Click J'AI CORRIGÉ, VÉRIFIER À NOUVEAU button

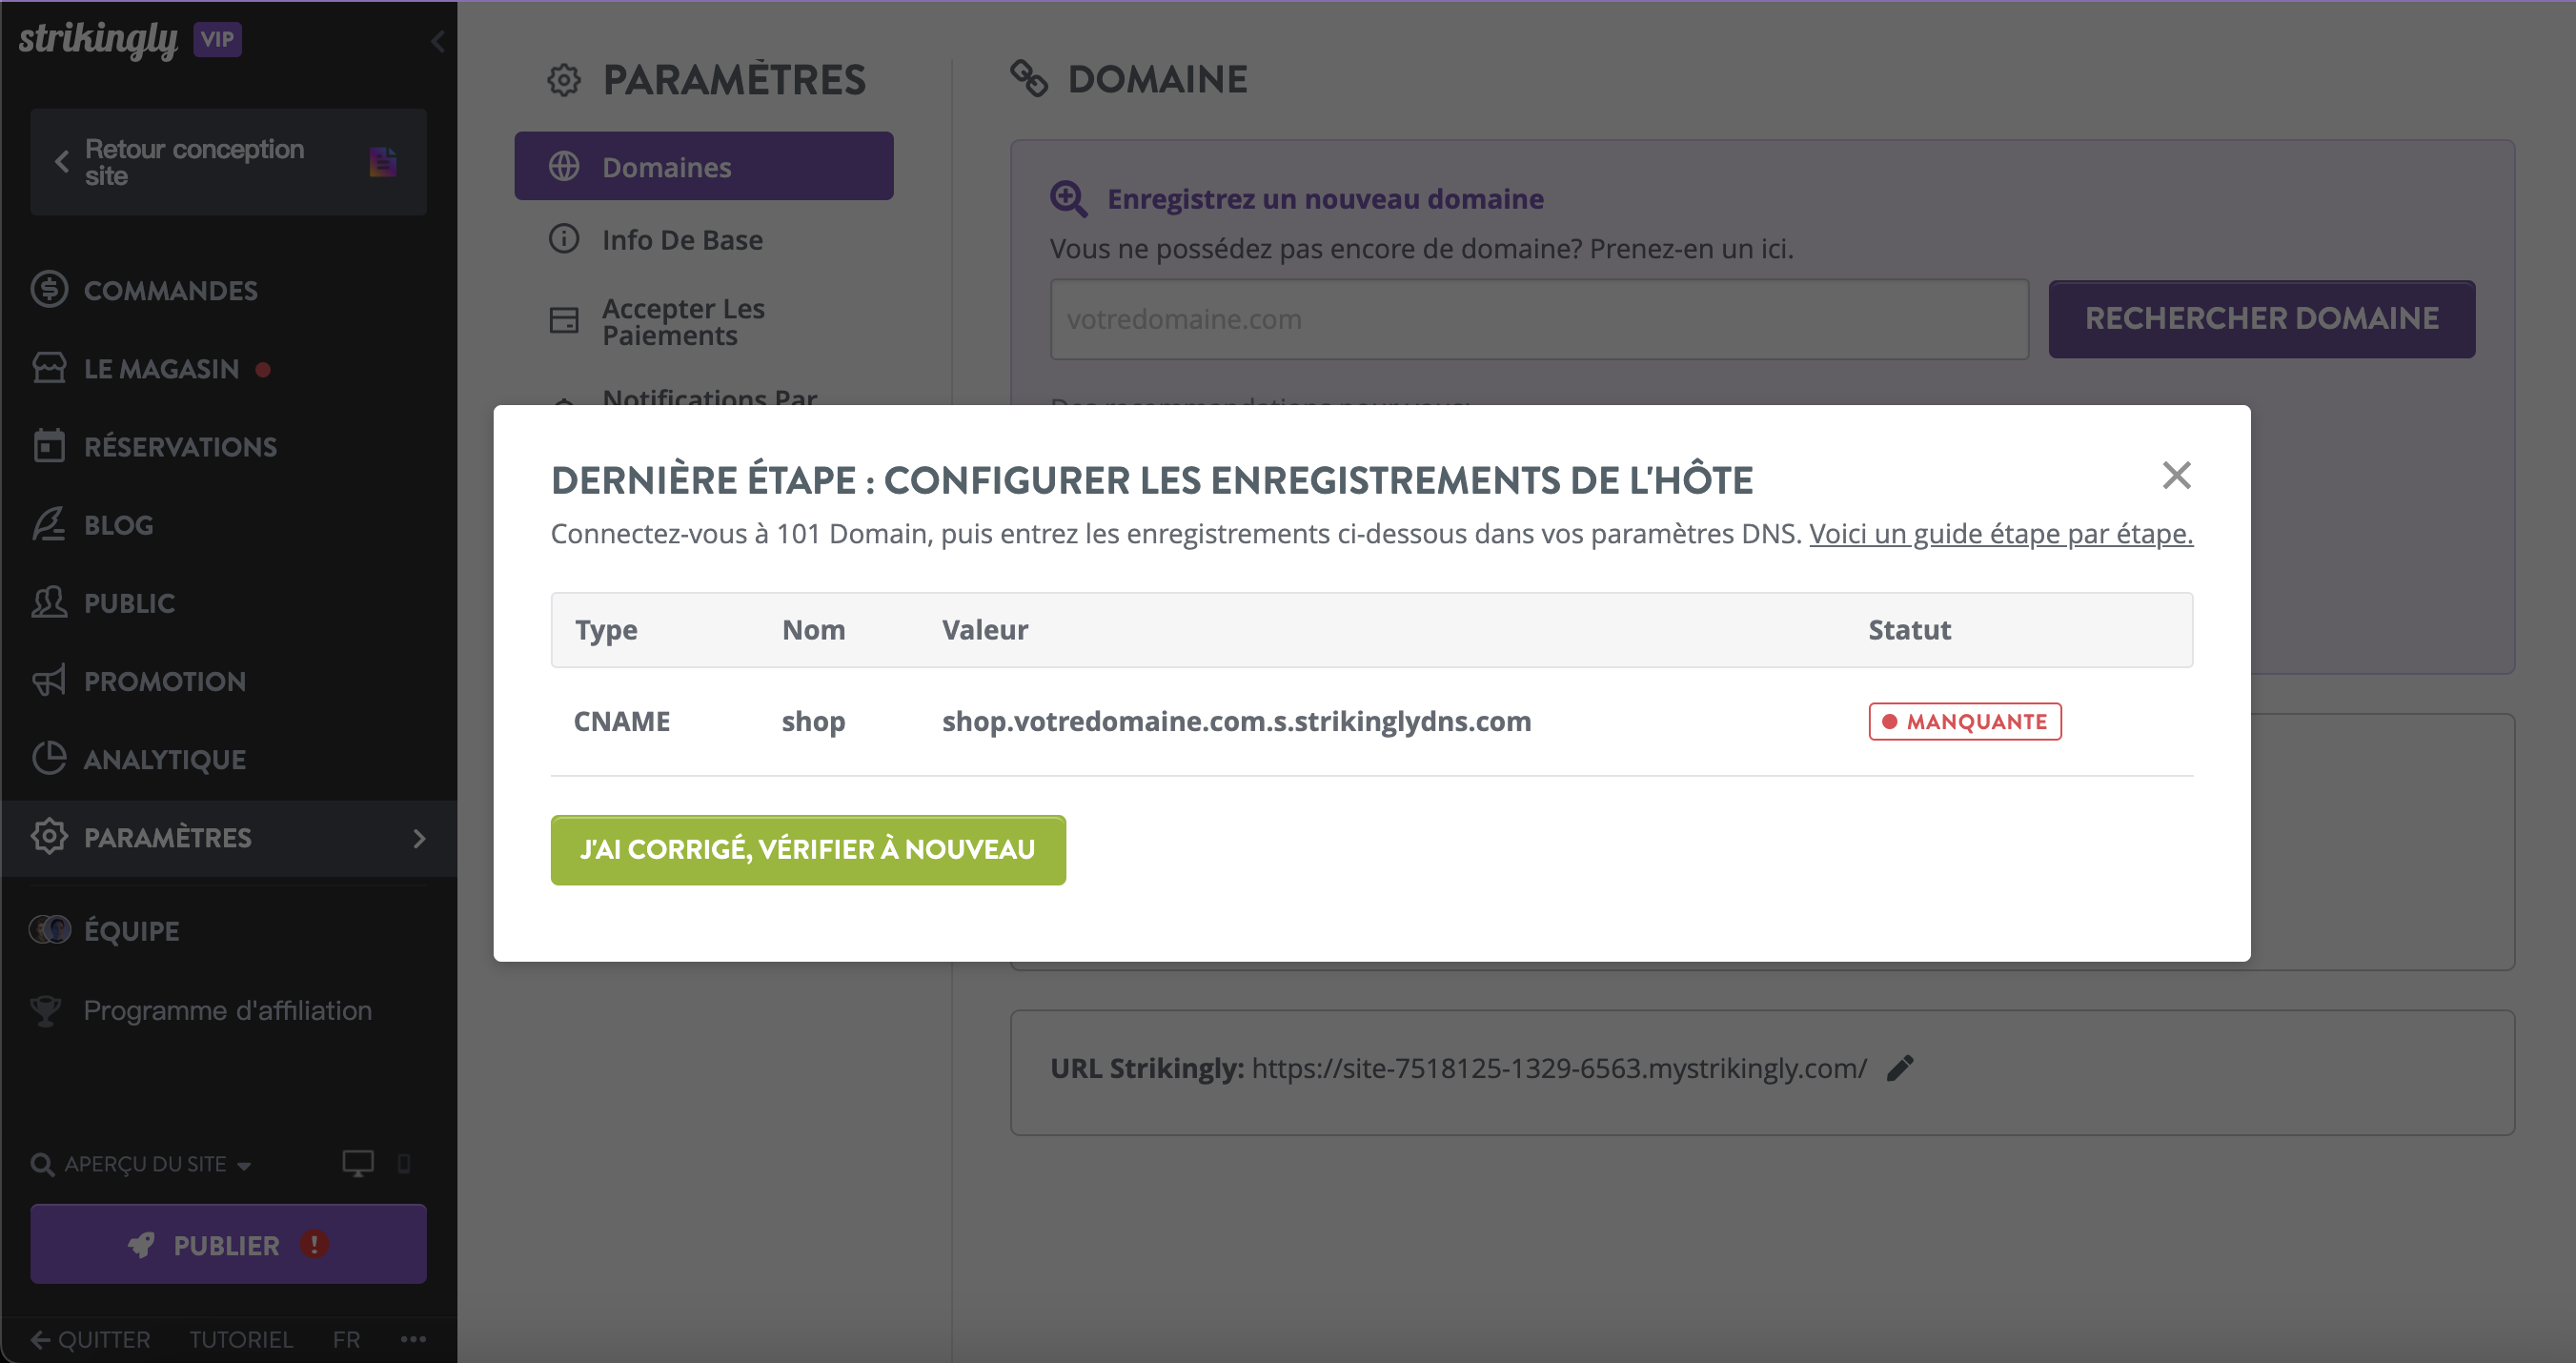click(x=808, y=849)
